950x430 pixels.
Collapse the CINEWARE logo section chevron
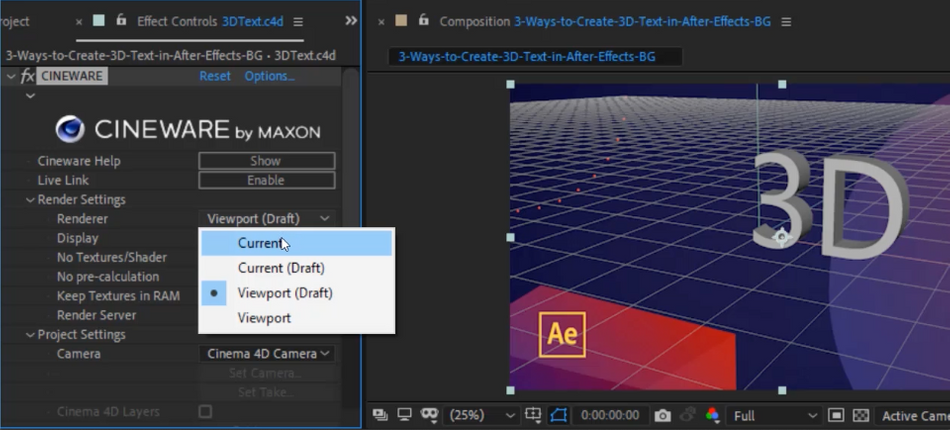[30, 96]
